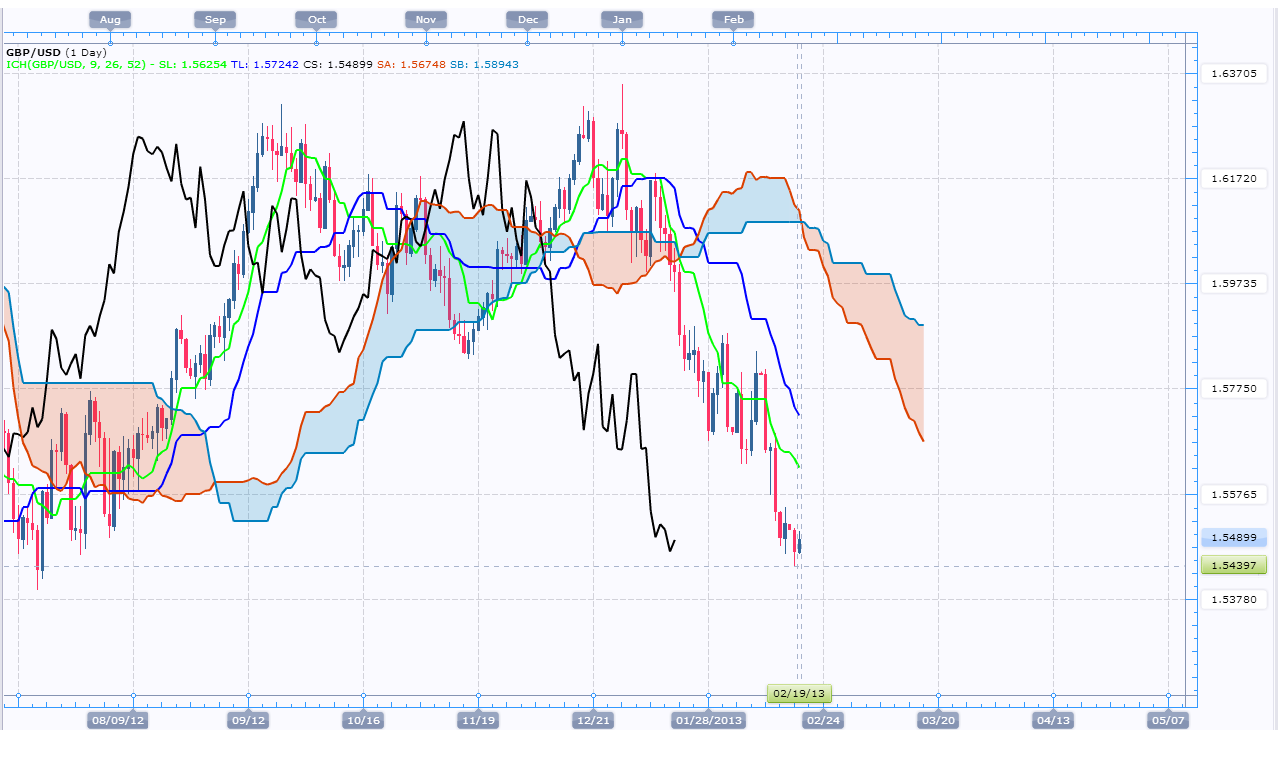Click the Feb month marker
Viewport: 1280px width, 782px height.
pos(733,19)
